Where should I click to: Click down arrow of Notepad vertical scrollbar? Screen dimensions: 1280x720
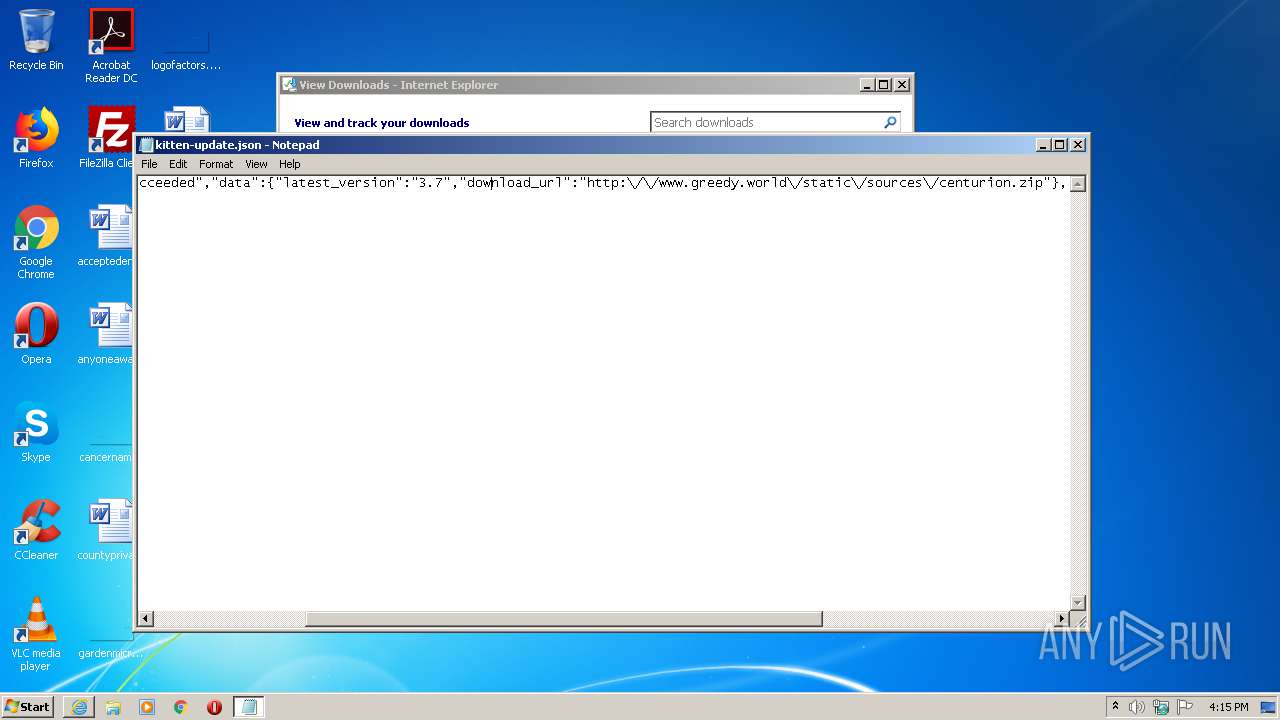(x=1078, y=602)
